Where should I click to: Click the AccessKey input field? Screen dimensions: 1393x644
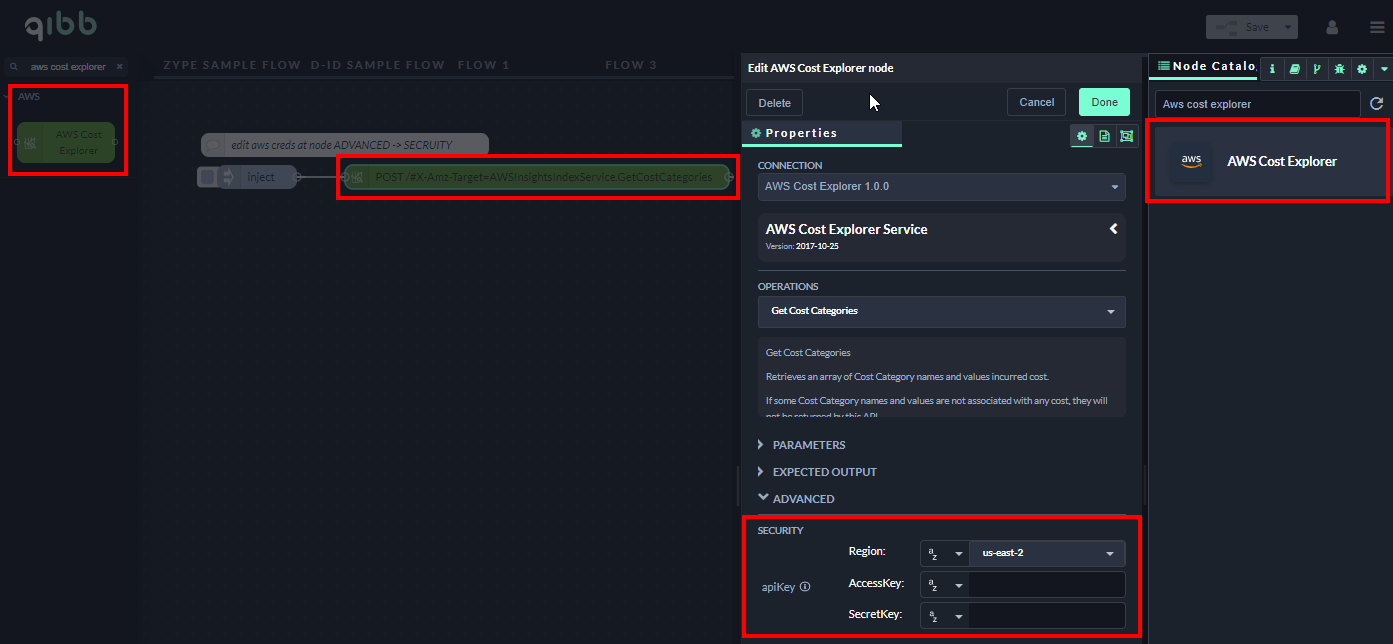pos(1046,585)
